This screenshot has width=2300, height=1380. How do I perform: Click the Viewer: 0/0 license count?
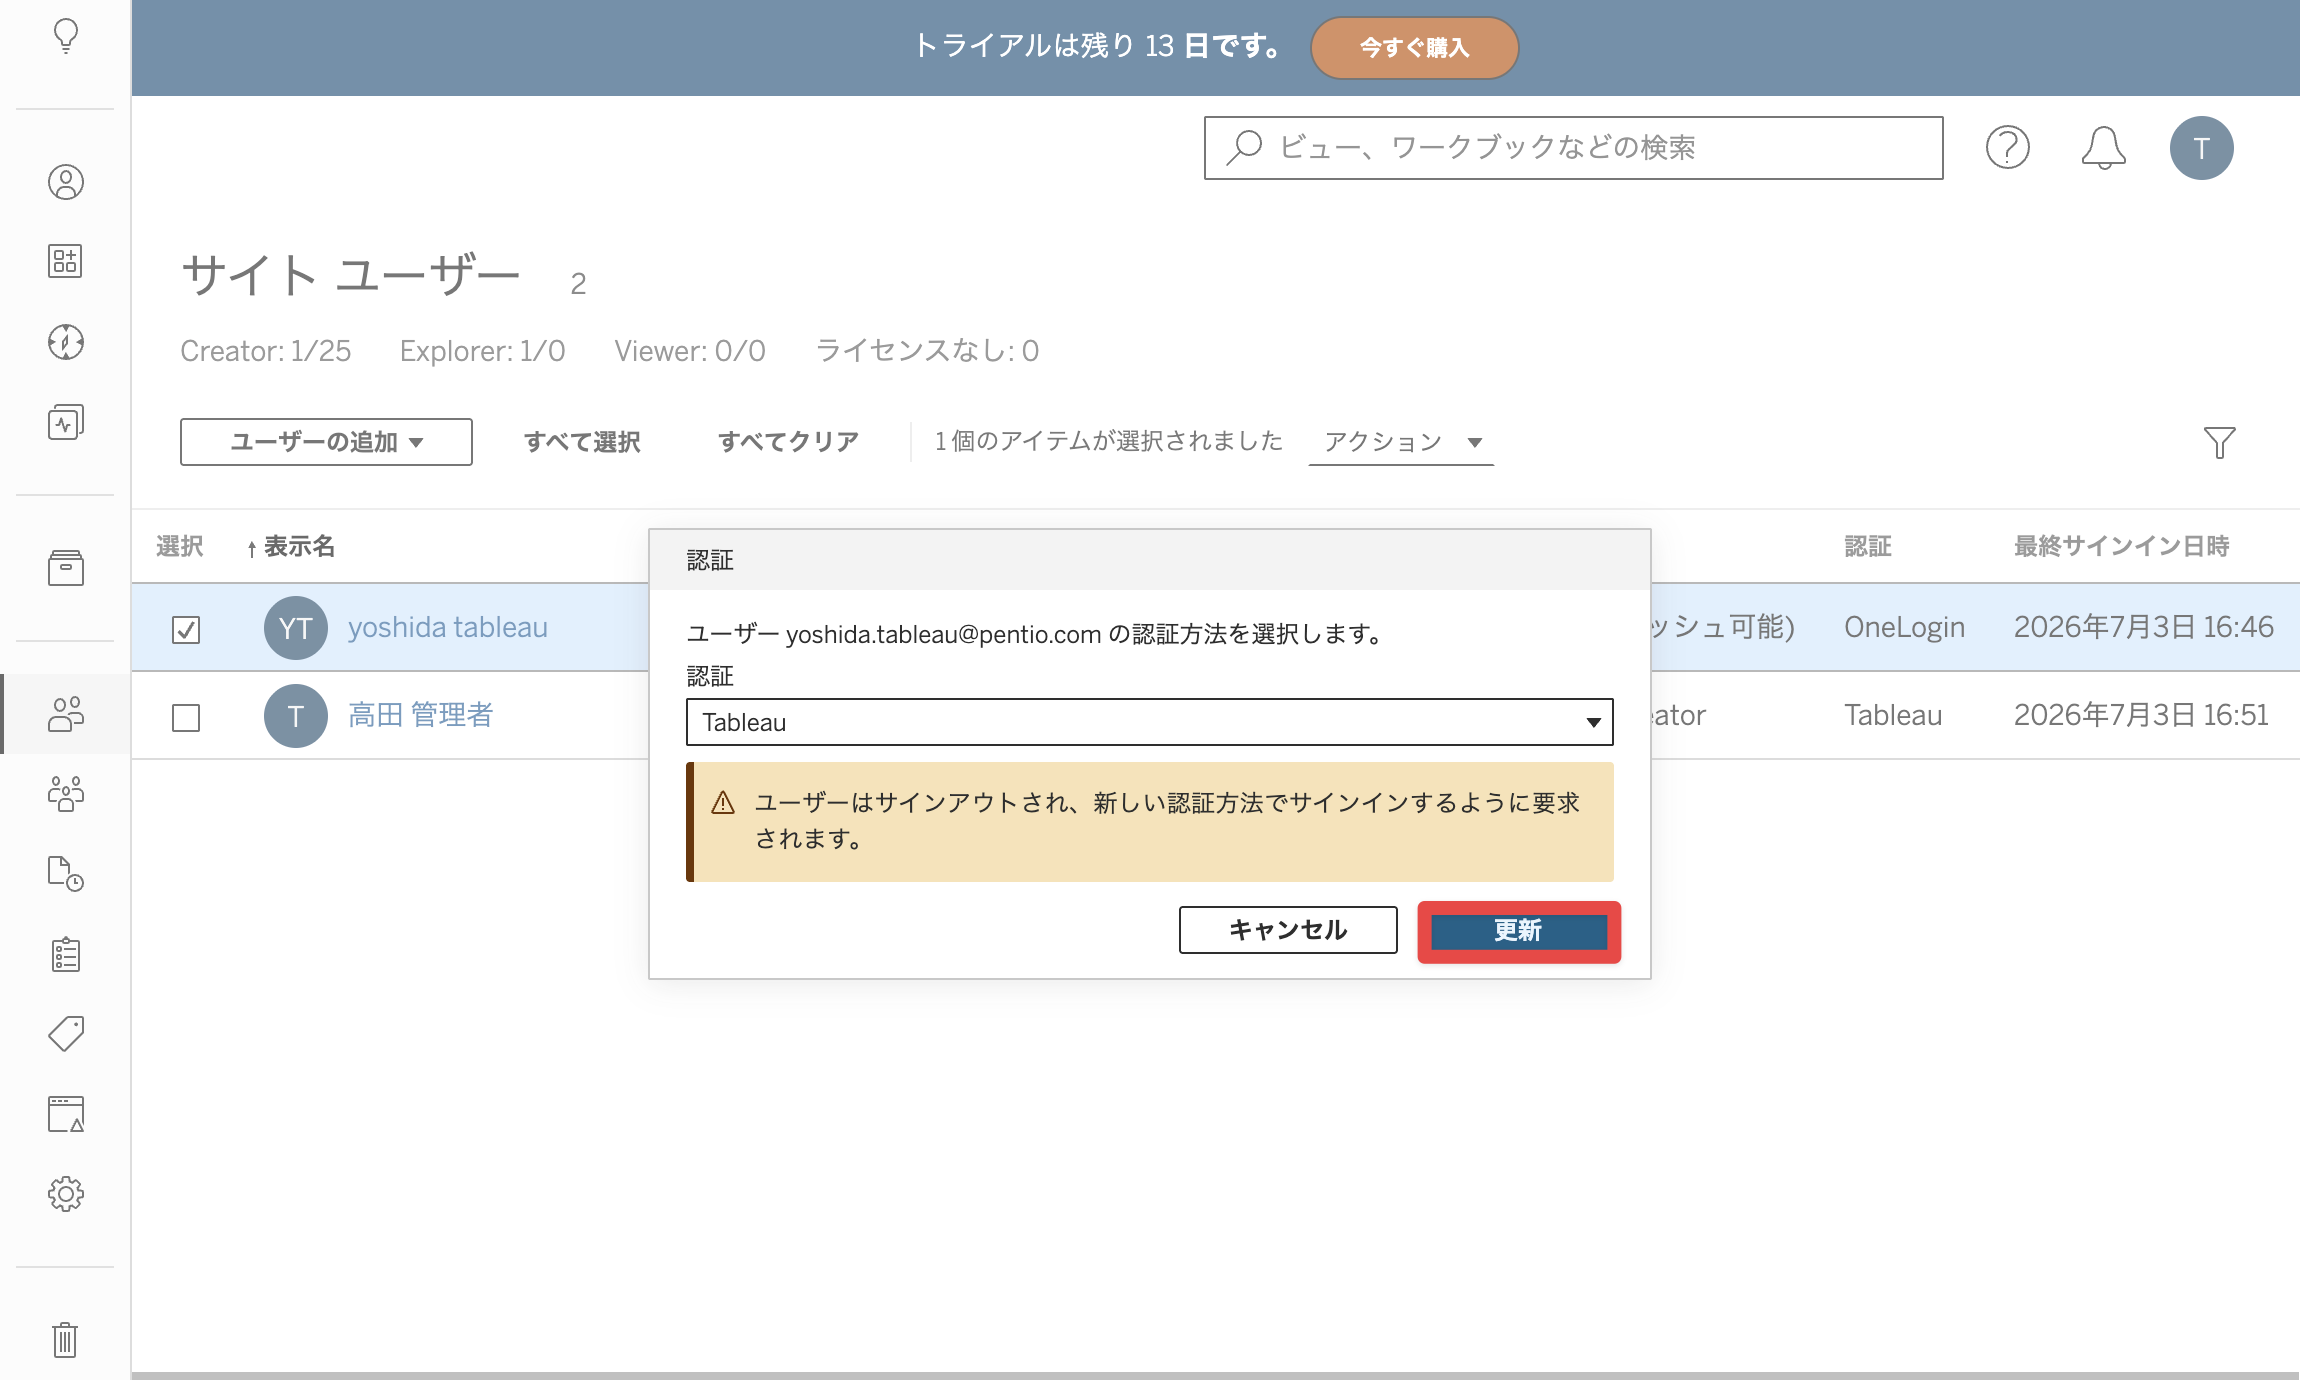point(690,351)
